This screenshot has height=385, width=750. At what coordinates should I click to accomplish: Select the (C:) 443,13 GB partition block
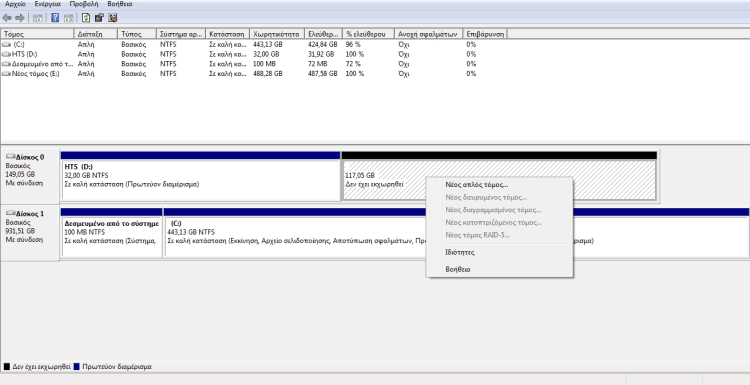click(x=456, y=232)
